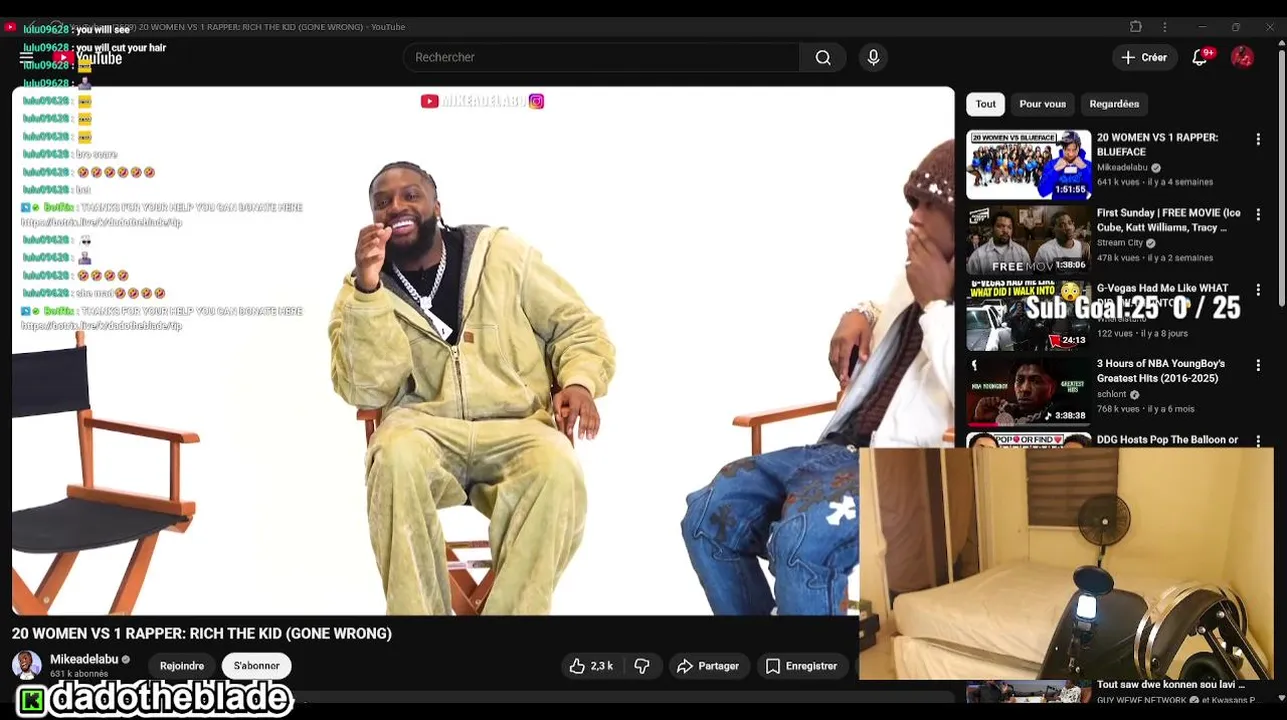Screen dimensions: 1287x720
Task: Open the browser three-dot menu
Action: coord(1165,27)
